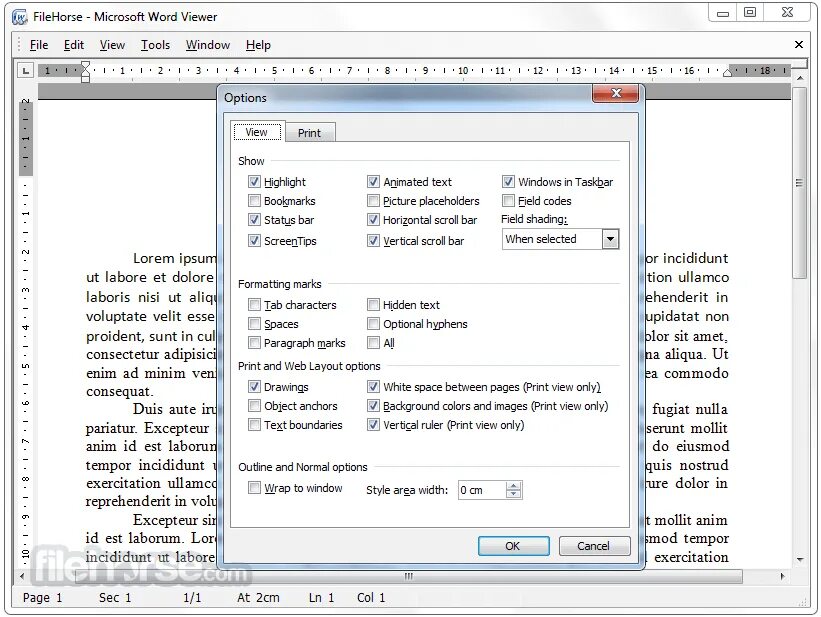
Task: Toggle Vertical scroll bar checkbox
Action: pos(373,241)
